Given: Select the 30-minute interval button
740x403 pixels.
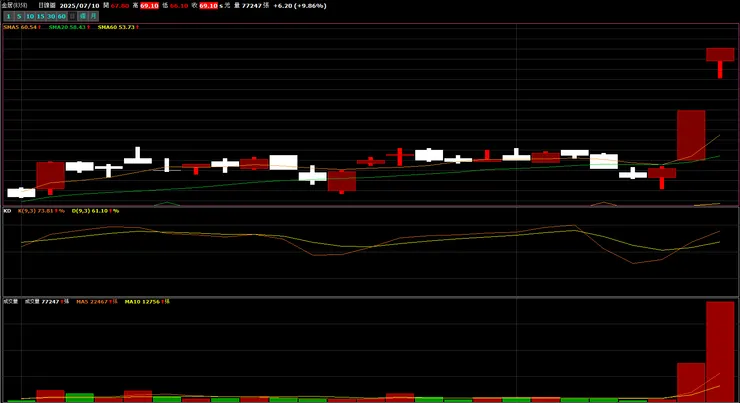Looking at the screenshot, I should coord(51,17).
